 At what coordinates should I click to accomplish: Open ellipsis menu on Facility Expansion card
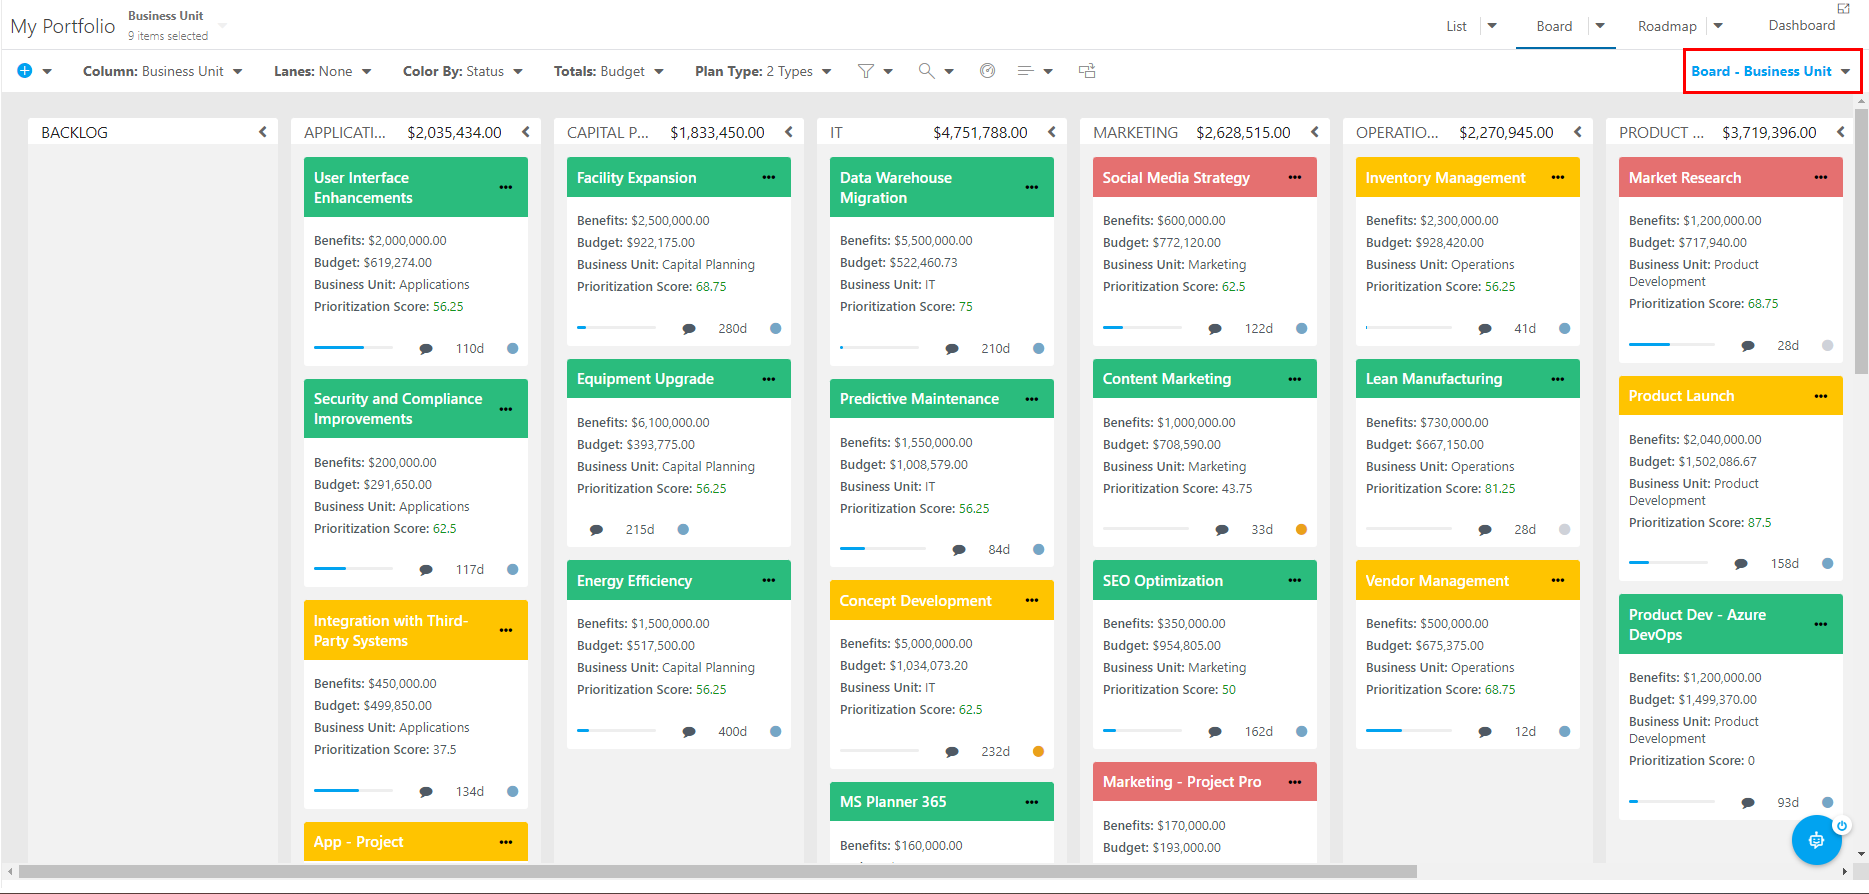(769, 177)
